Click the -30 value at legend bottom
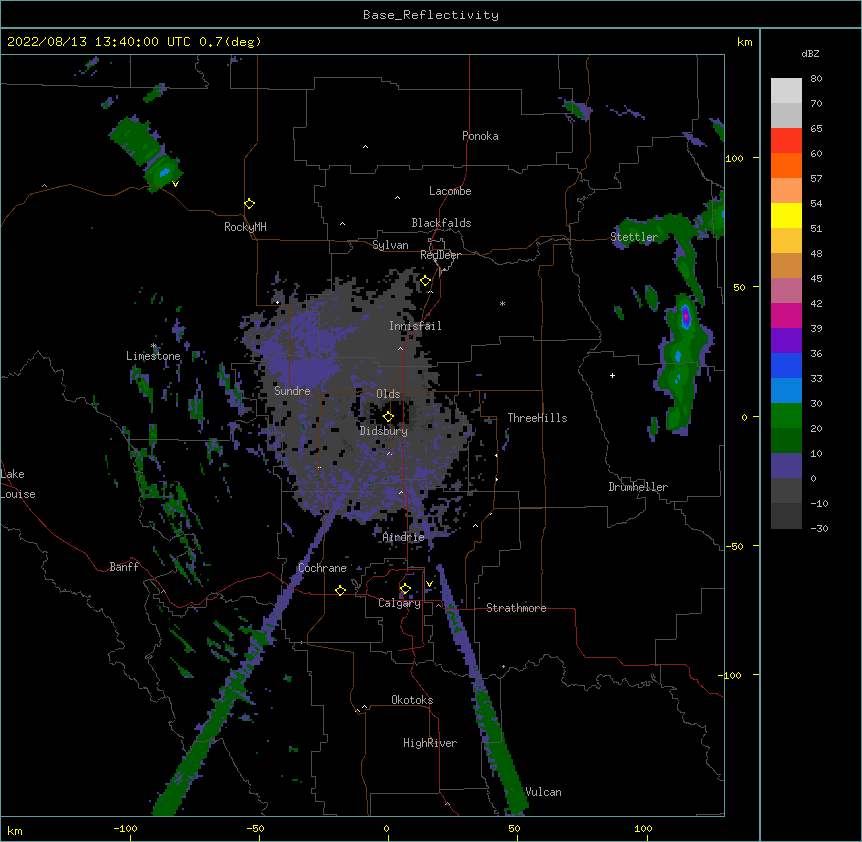This screenshot has height=842, width=862. tap(819, 528)
